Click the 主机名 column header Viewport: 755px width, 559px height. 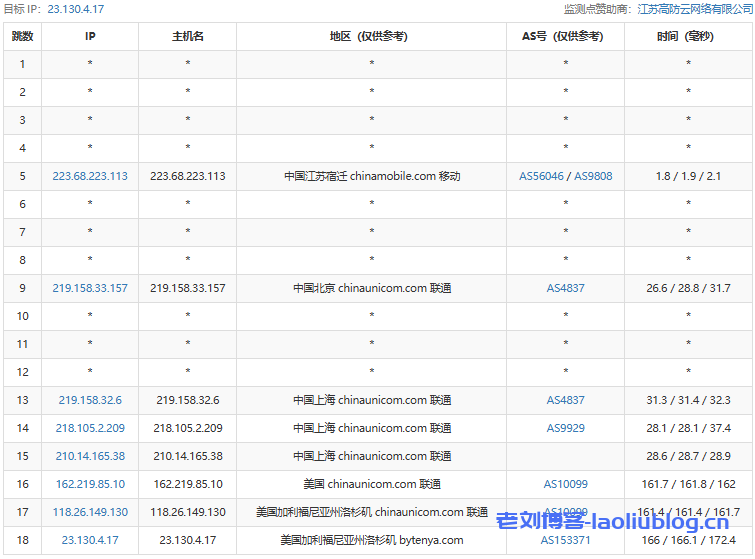tap(188, 37)
